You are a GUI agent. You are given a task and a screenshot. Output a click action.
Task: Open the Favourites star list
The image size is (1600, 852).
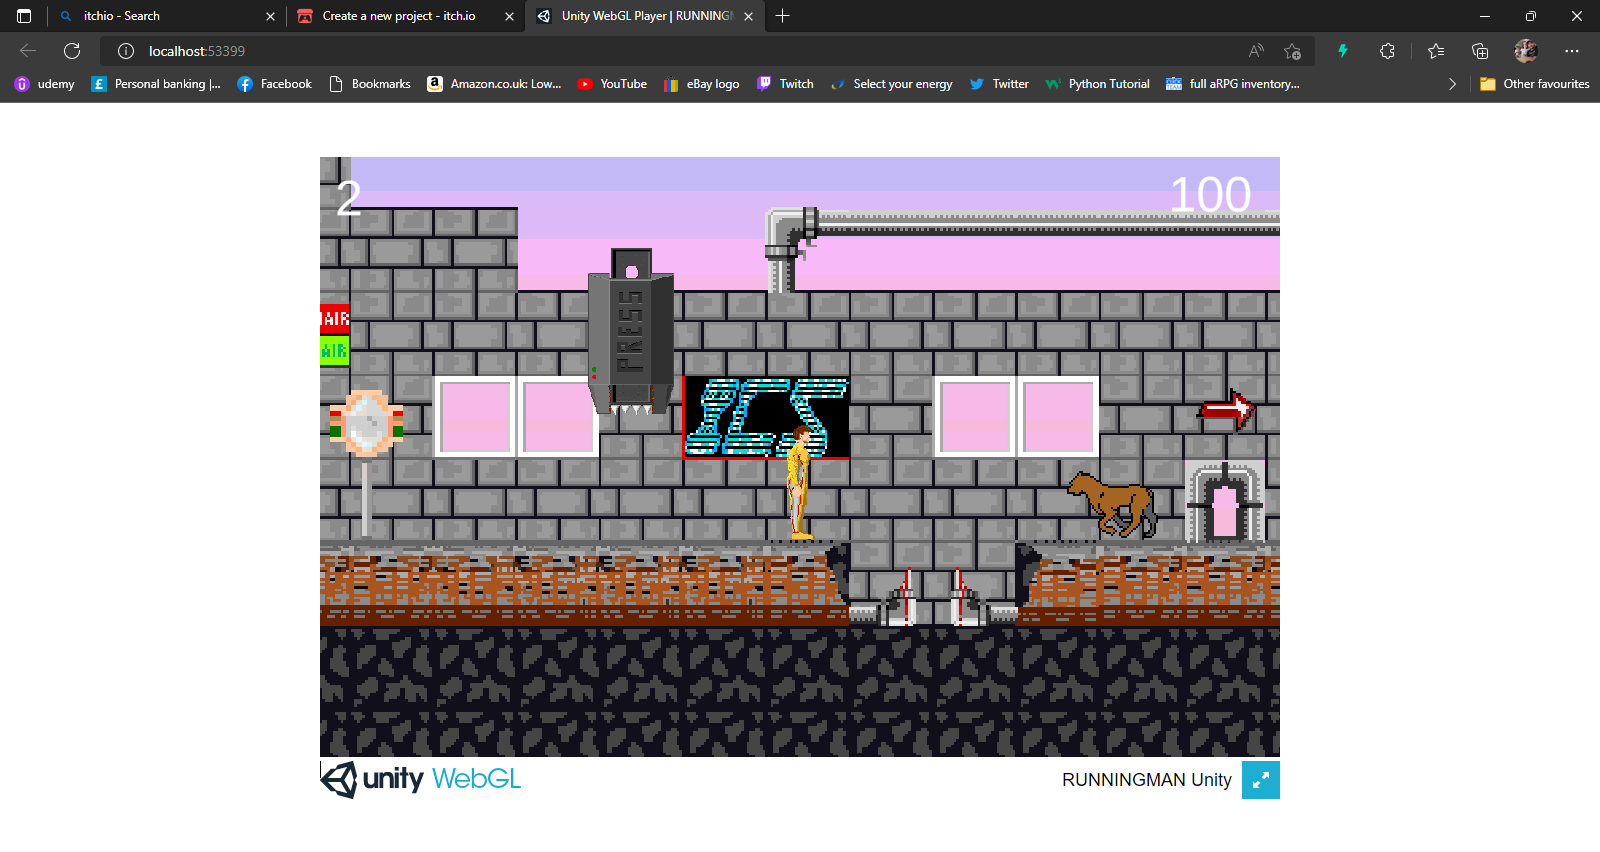[1436, 51]
